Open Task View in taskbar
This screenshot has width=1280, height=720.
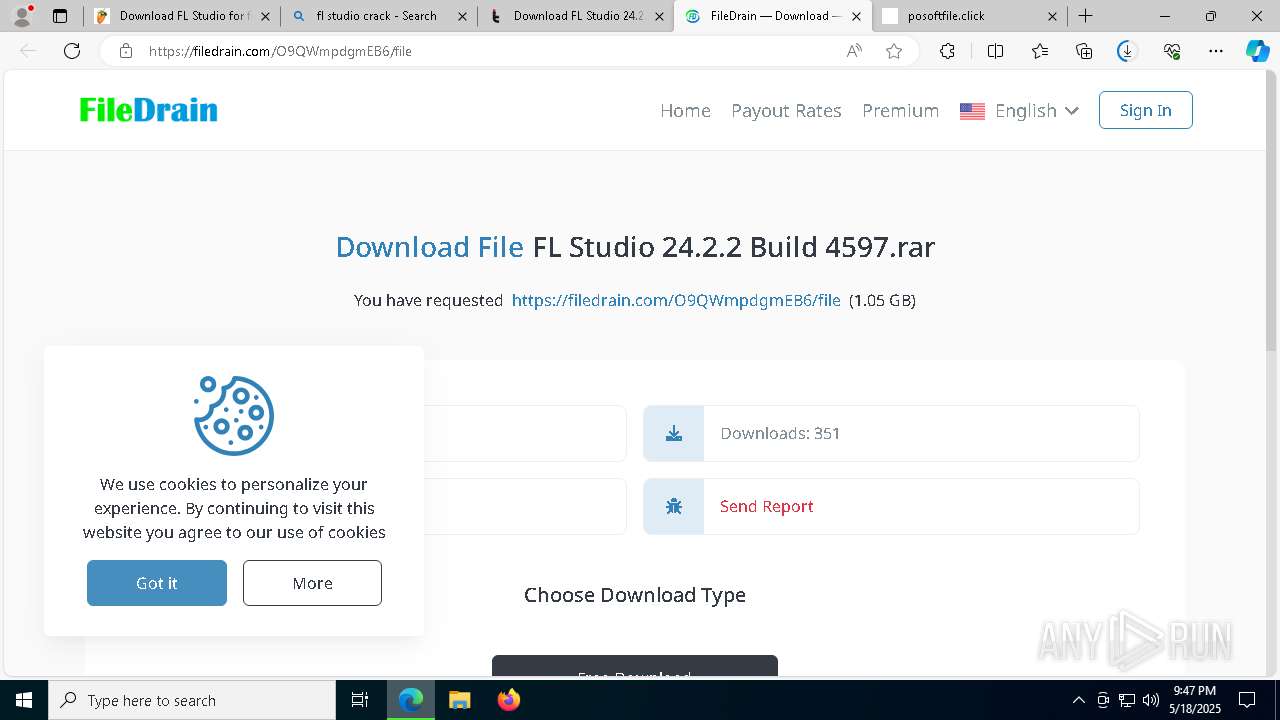360,700
